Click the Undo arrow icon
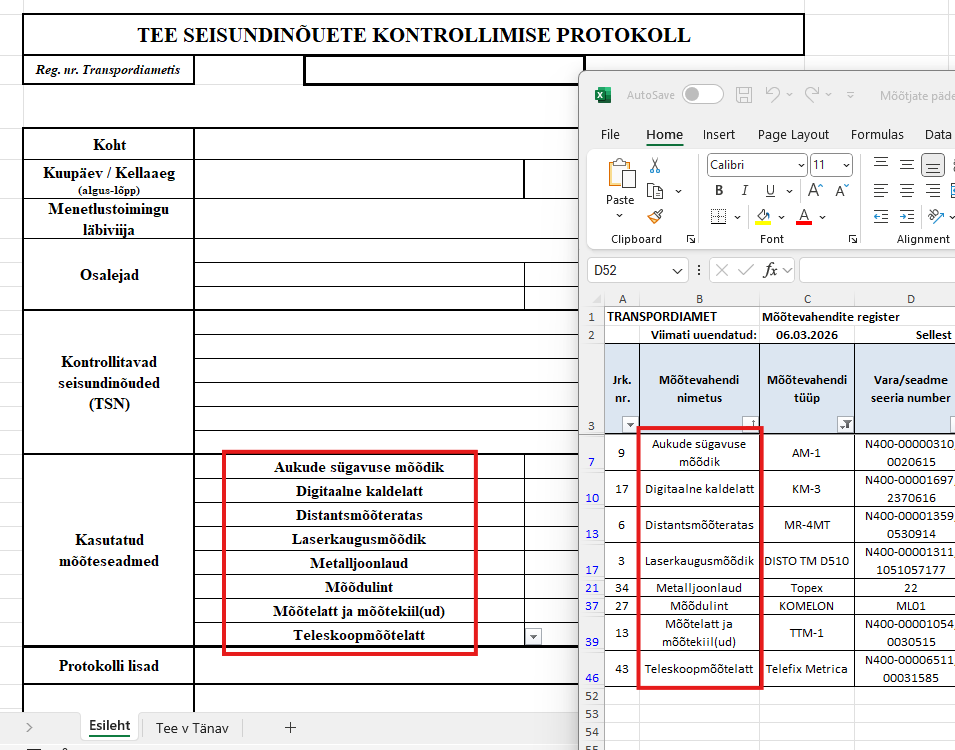Image resolution: width=955 pixels, height=750 pixels. [772, 95]
